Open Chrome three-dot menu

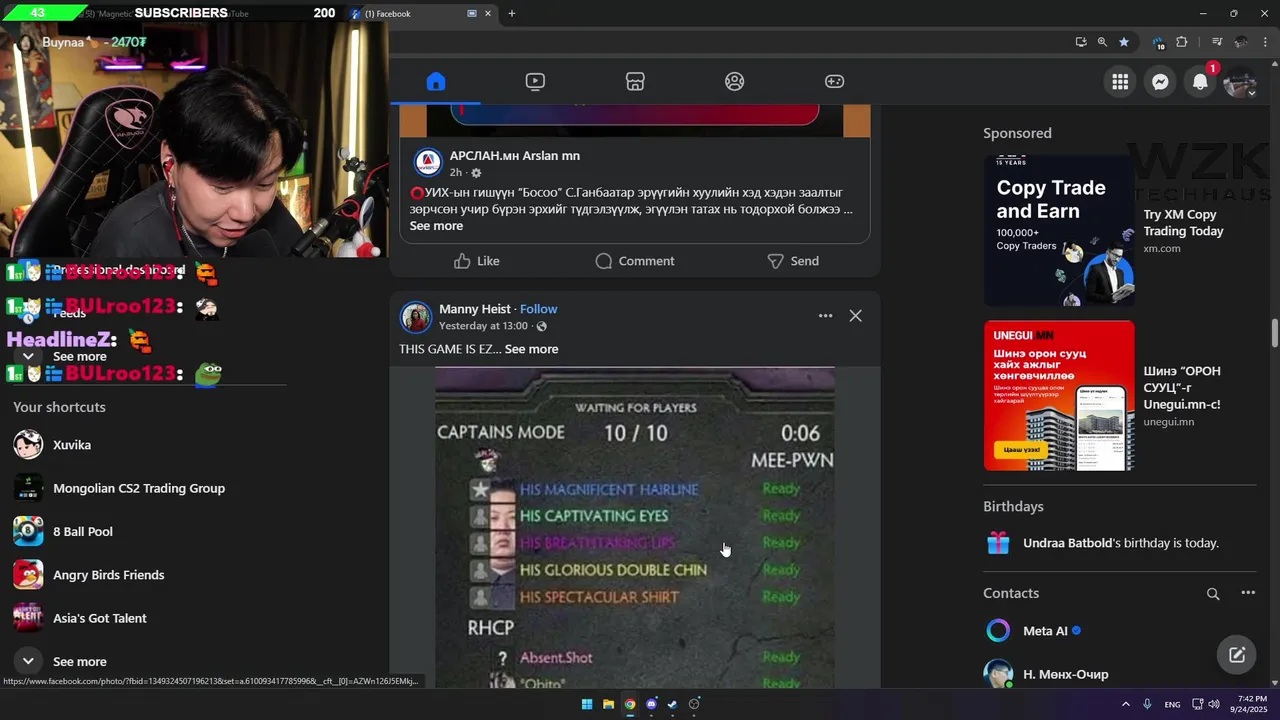click(x=1265, y=42)
